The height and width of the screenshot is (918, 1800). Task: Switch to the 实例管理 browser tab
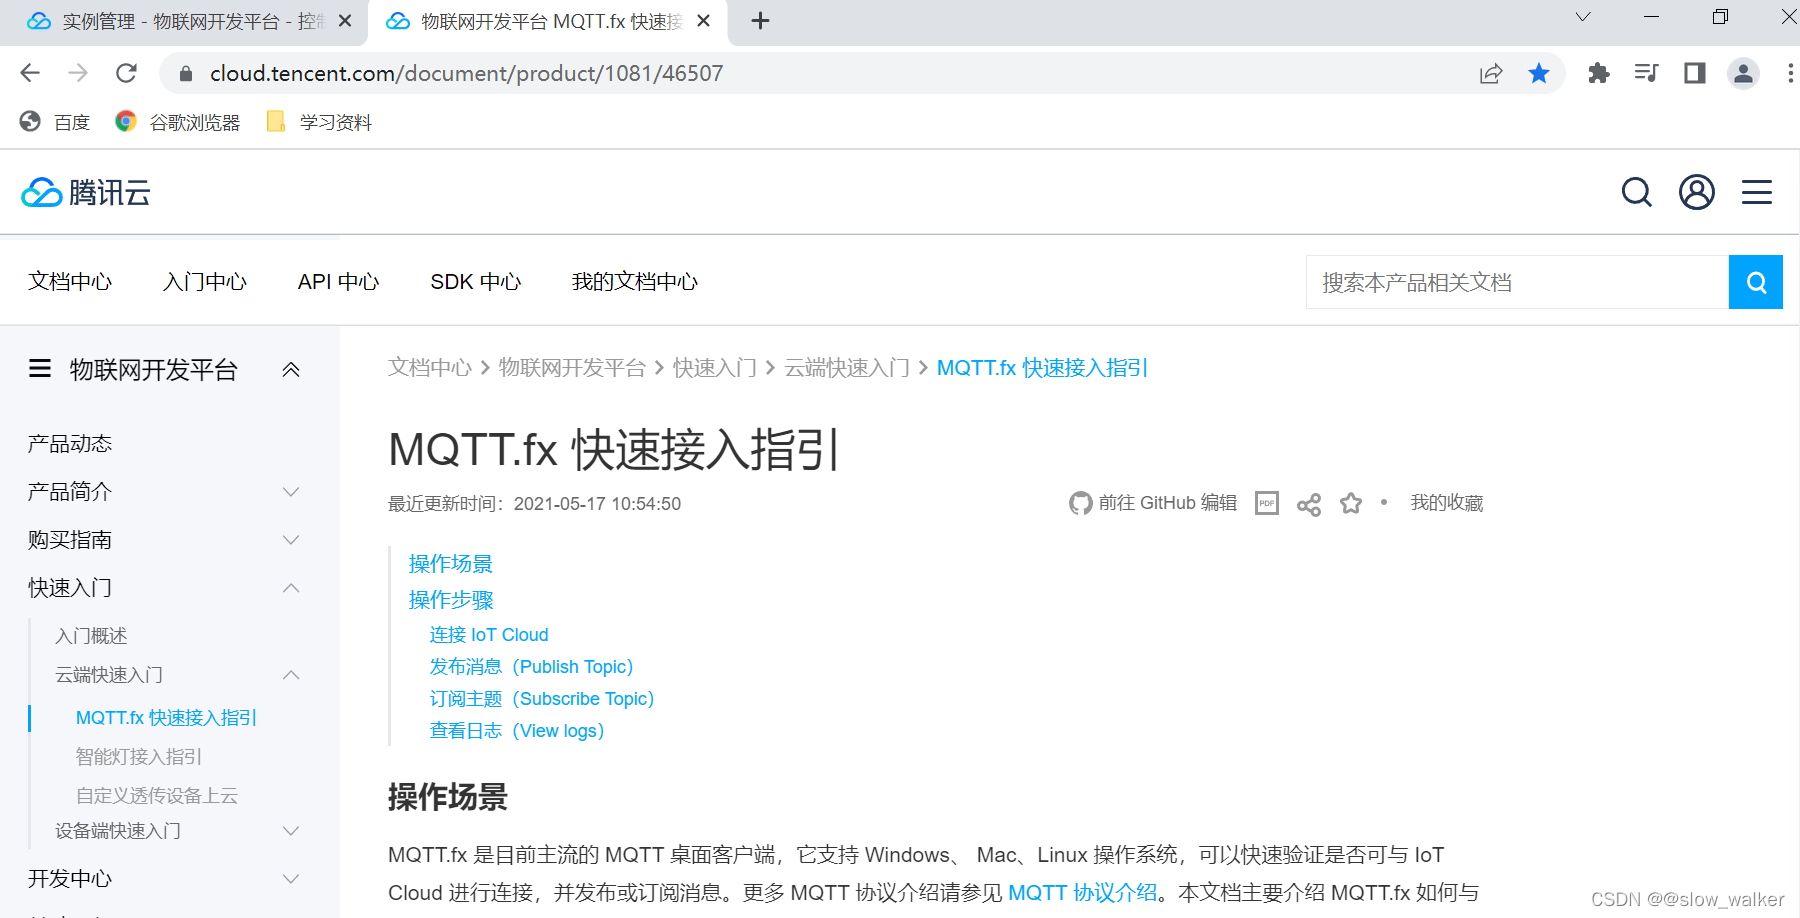(x=184, y=22)
